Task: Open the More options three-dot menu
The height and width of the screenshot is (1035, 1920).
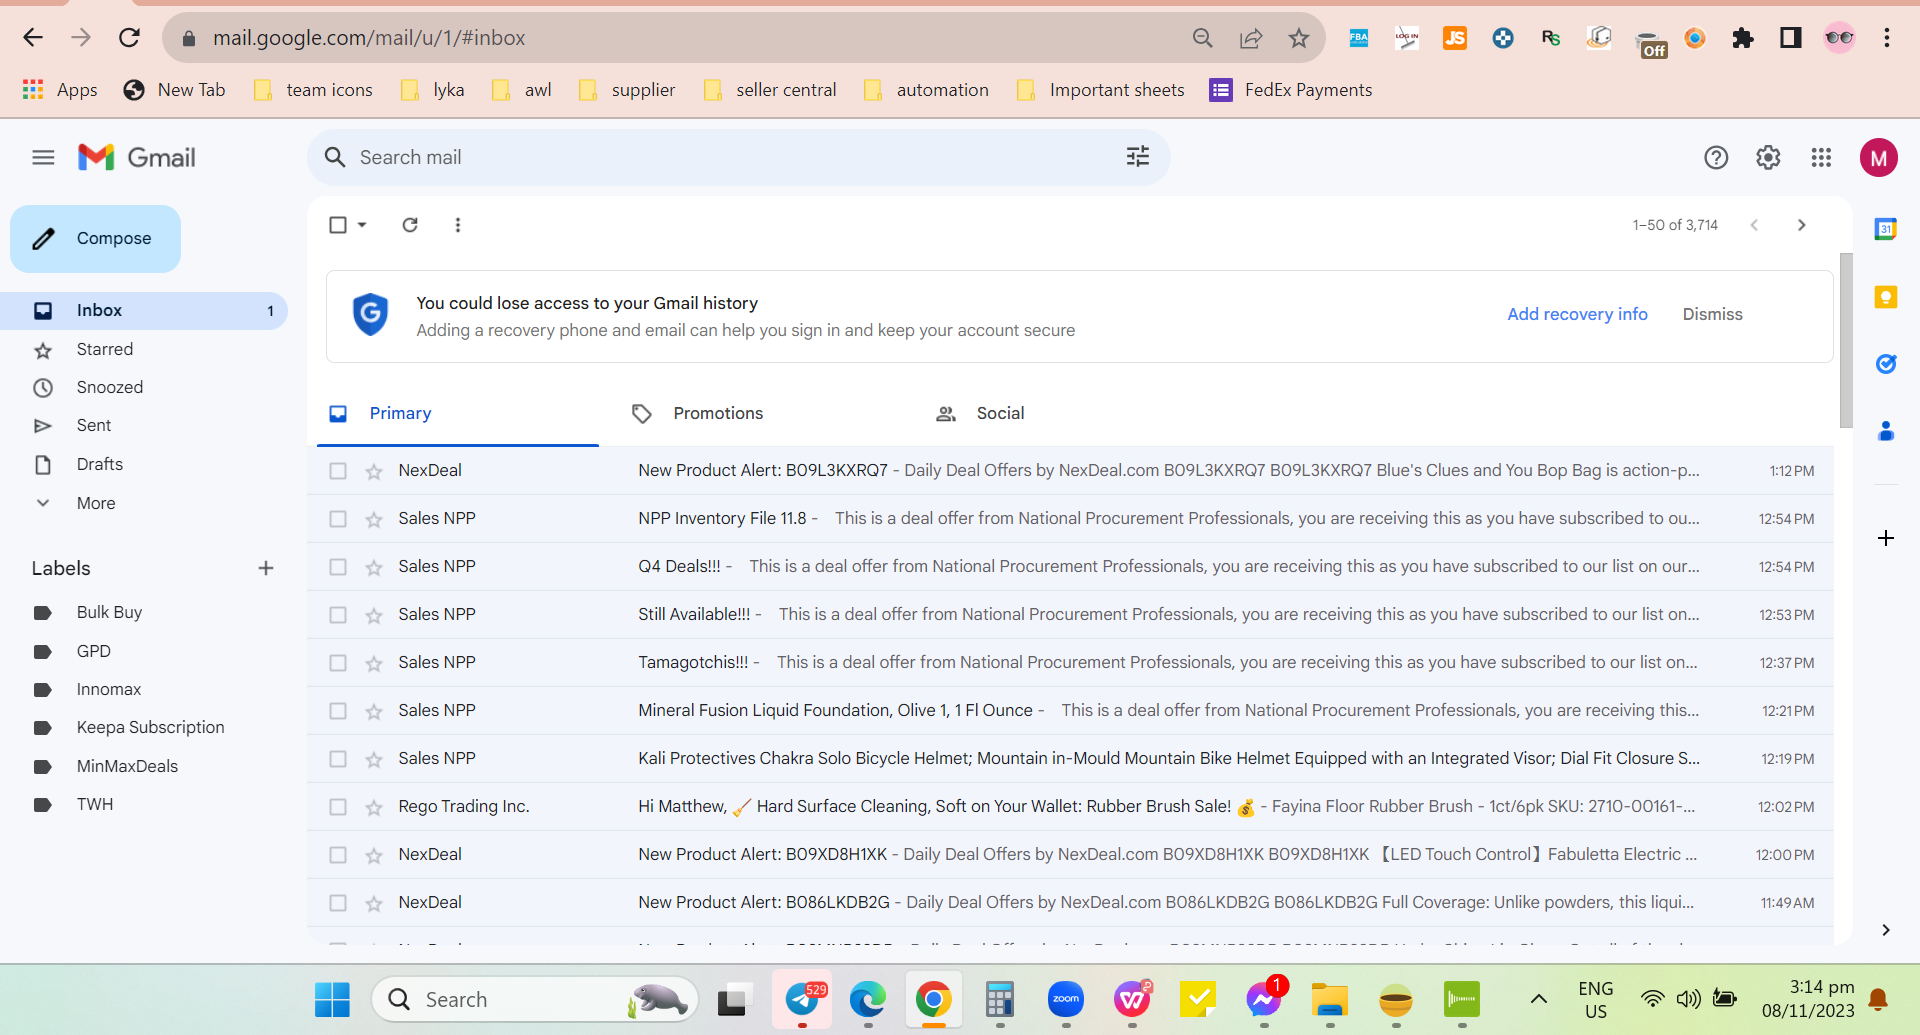Action: [458, 225]
